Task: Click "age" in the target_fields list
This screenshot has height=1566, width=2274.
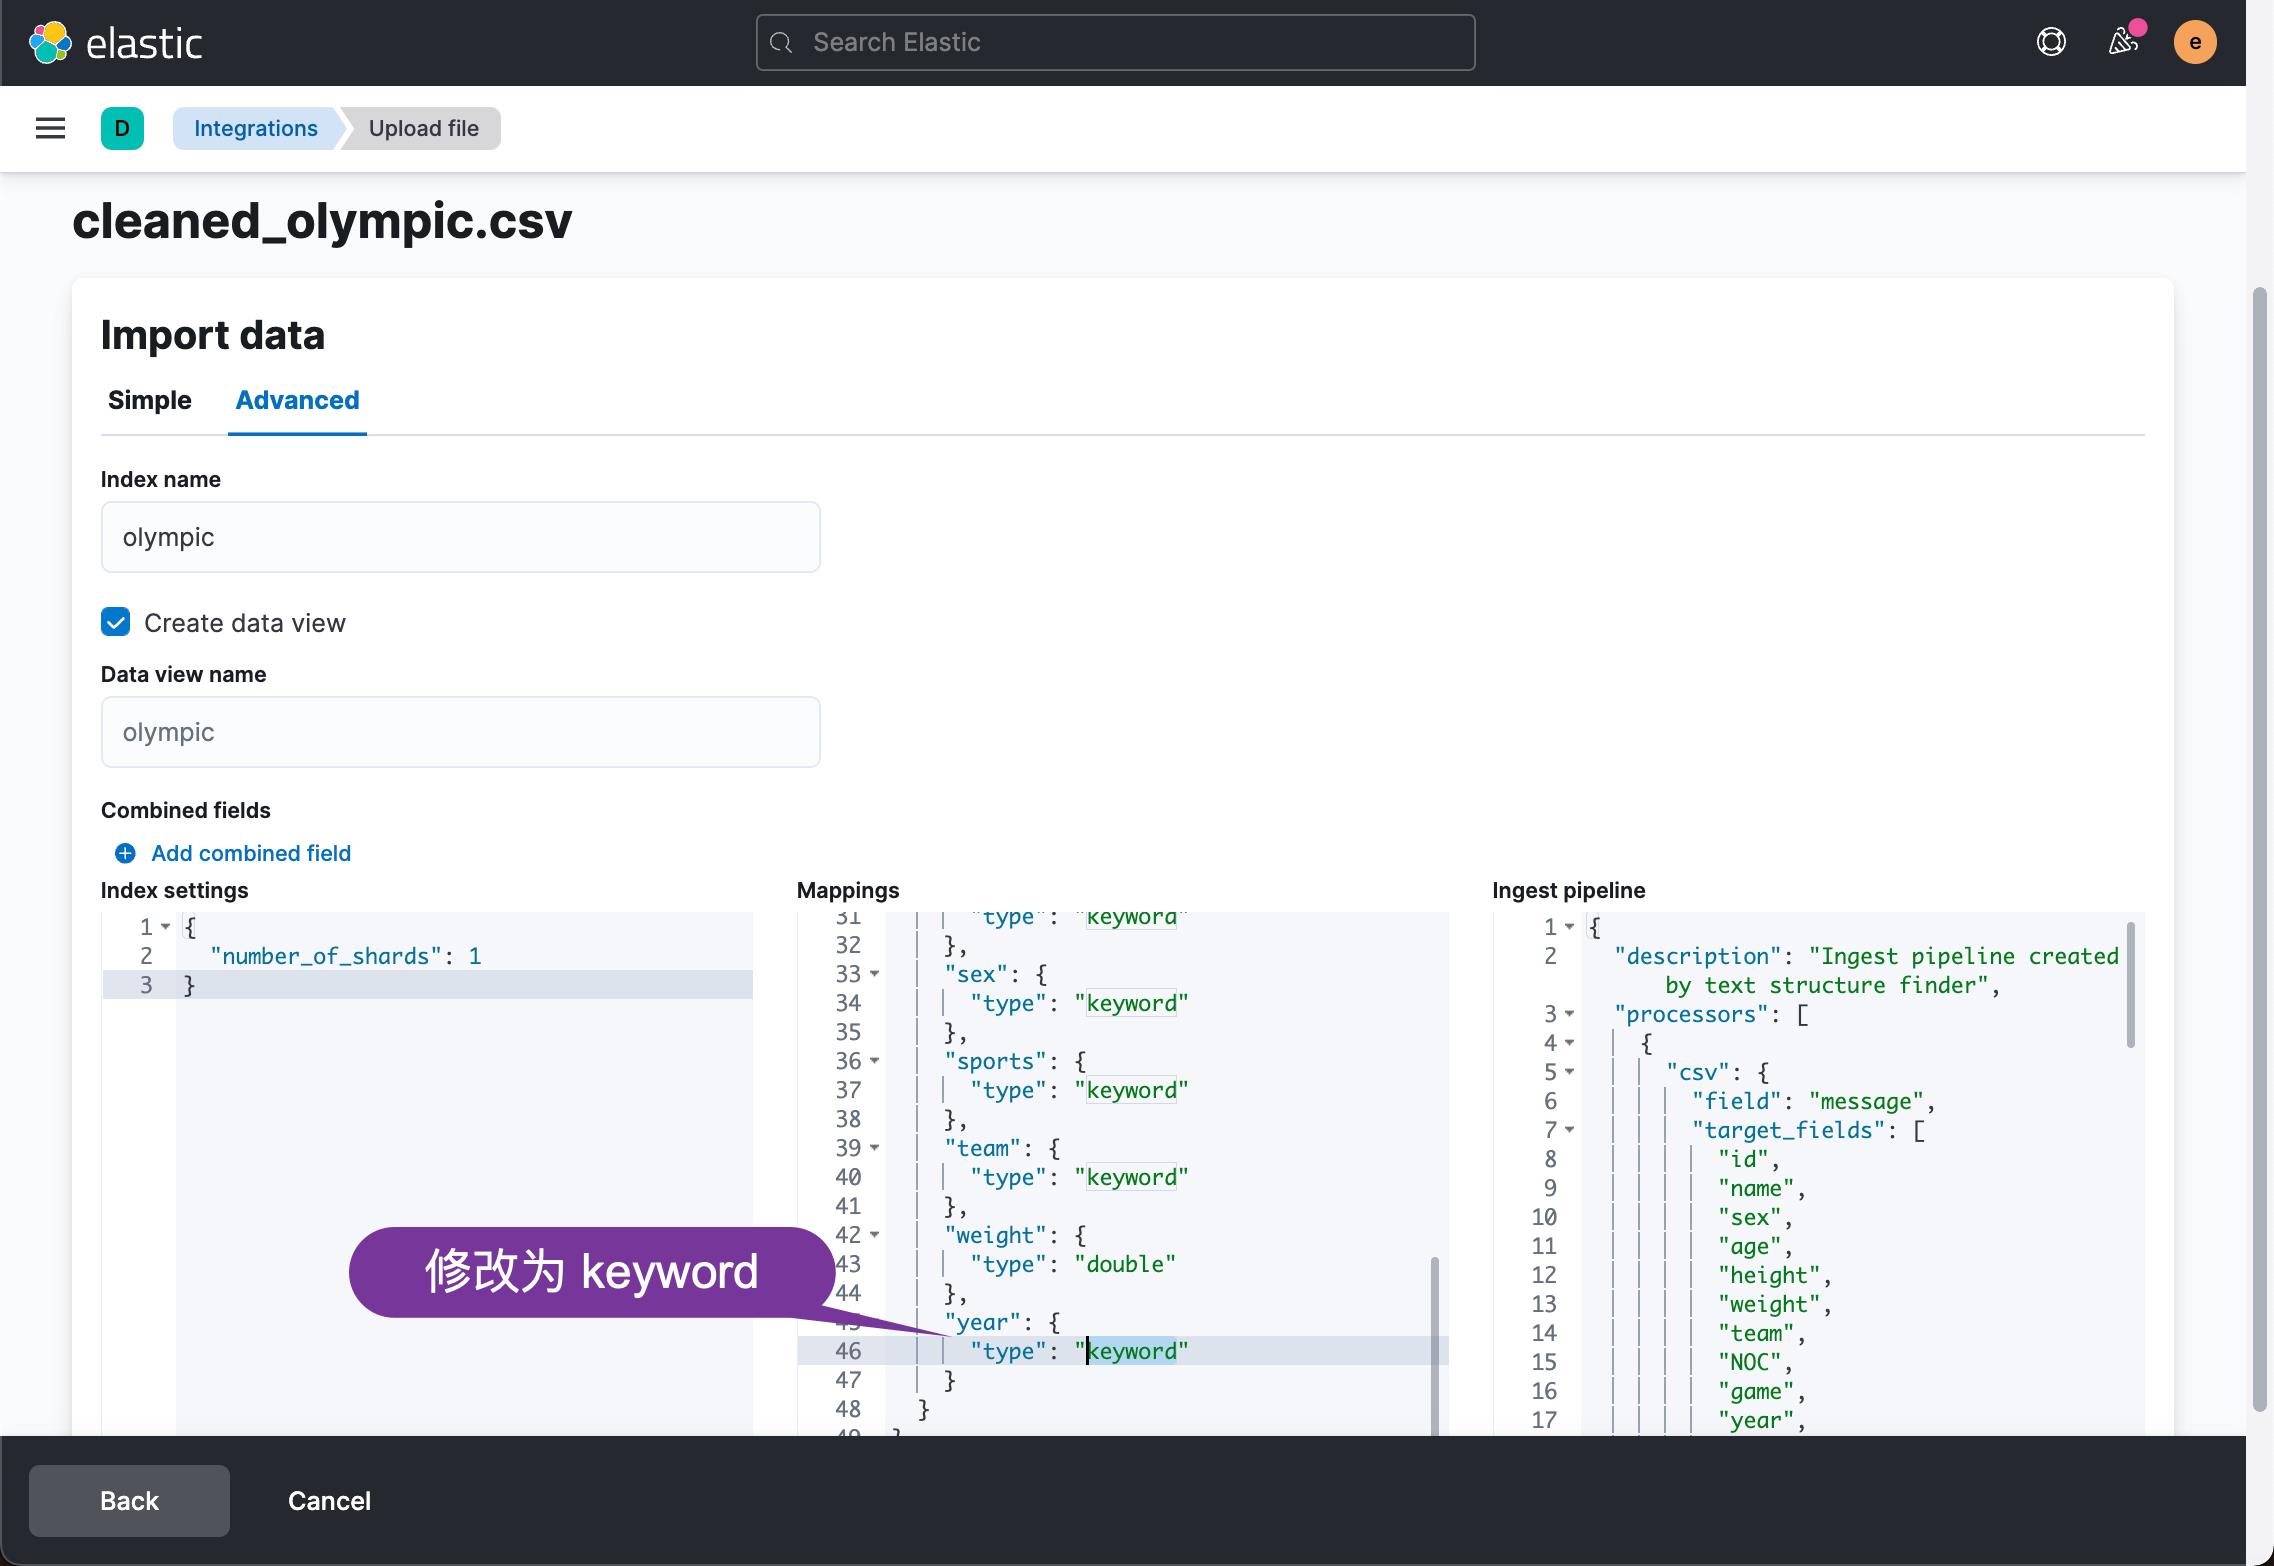Action: pyautogui.click(x=1750, y=1246)
